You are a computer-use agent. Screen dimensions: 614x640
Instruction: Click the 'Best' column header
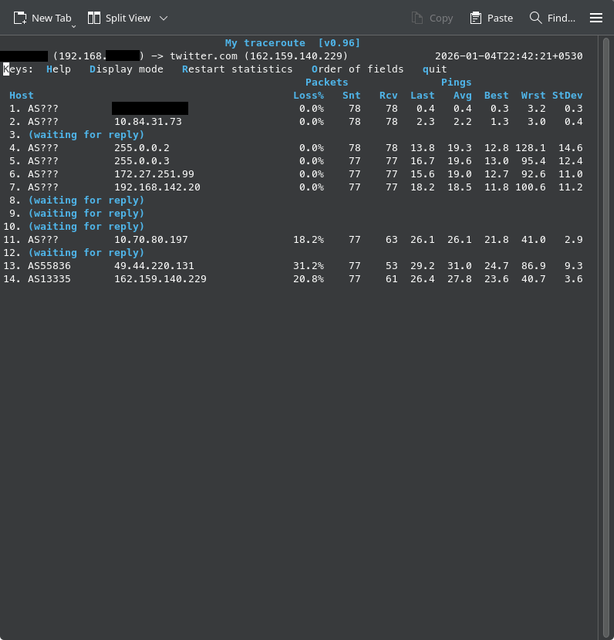496,96
